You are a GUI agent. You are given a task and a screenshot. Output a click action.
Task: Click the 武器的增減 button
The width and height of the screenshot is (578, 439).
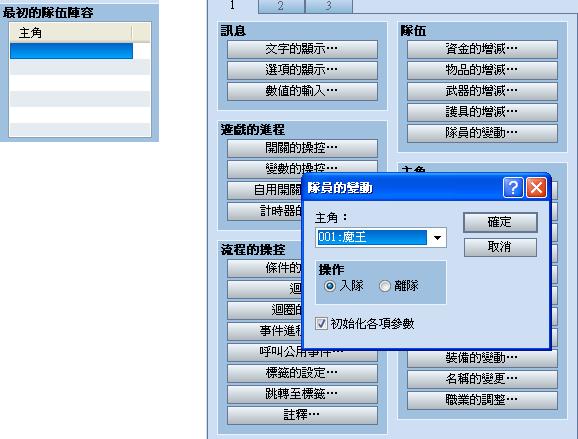coord(482,91)
